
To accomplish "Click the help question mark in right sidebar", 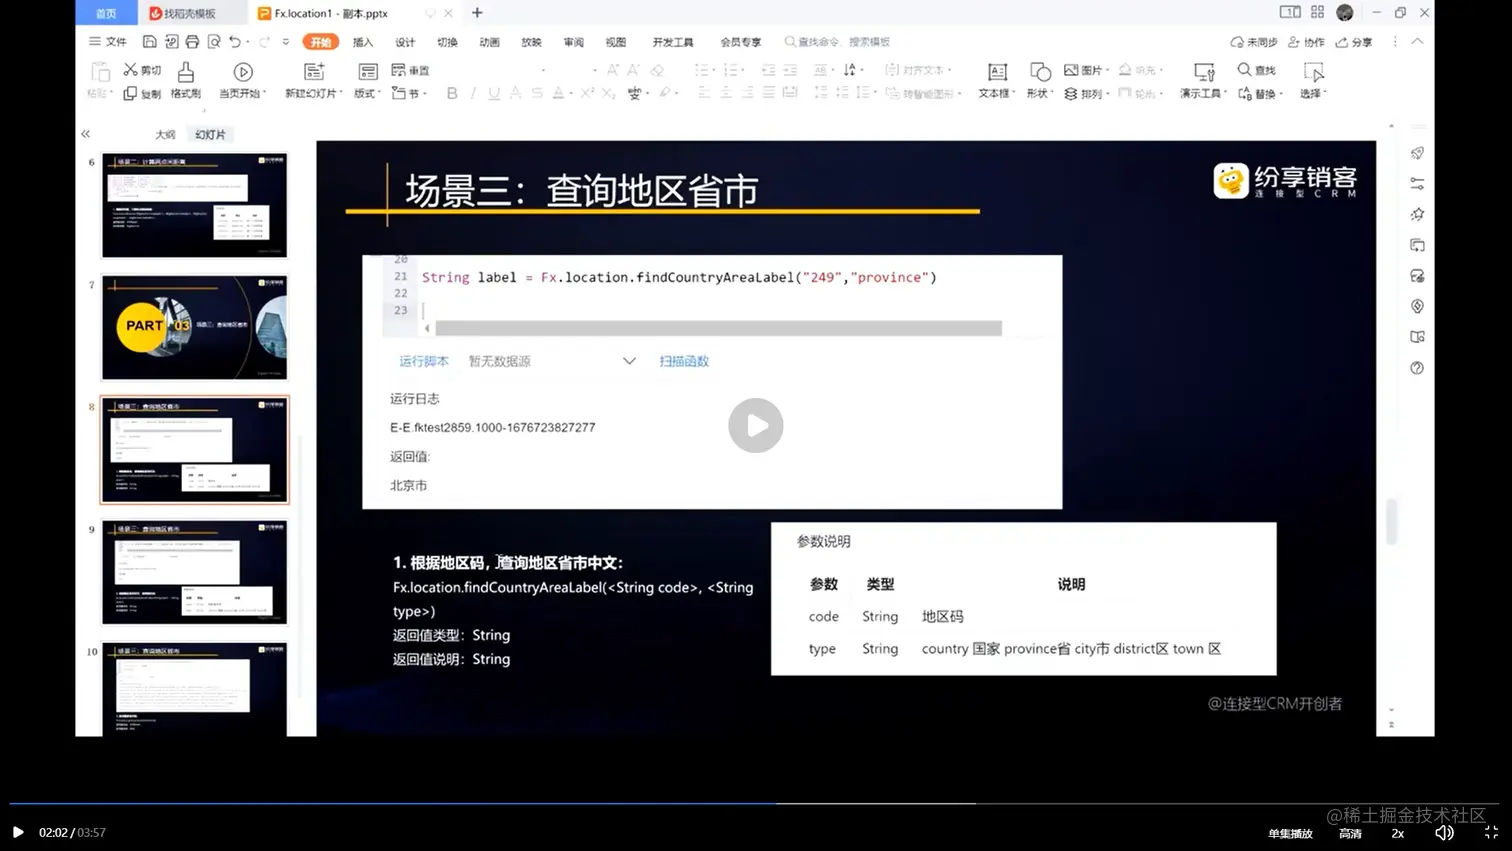I will click(x=1417, y=368).
